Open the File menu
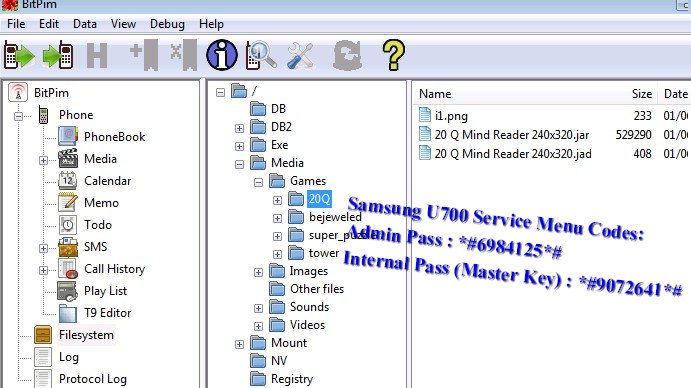The width and height of the screenshot is (691, 388). tap(16, 24)
